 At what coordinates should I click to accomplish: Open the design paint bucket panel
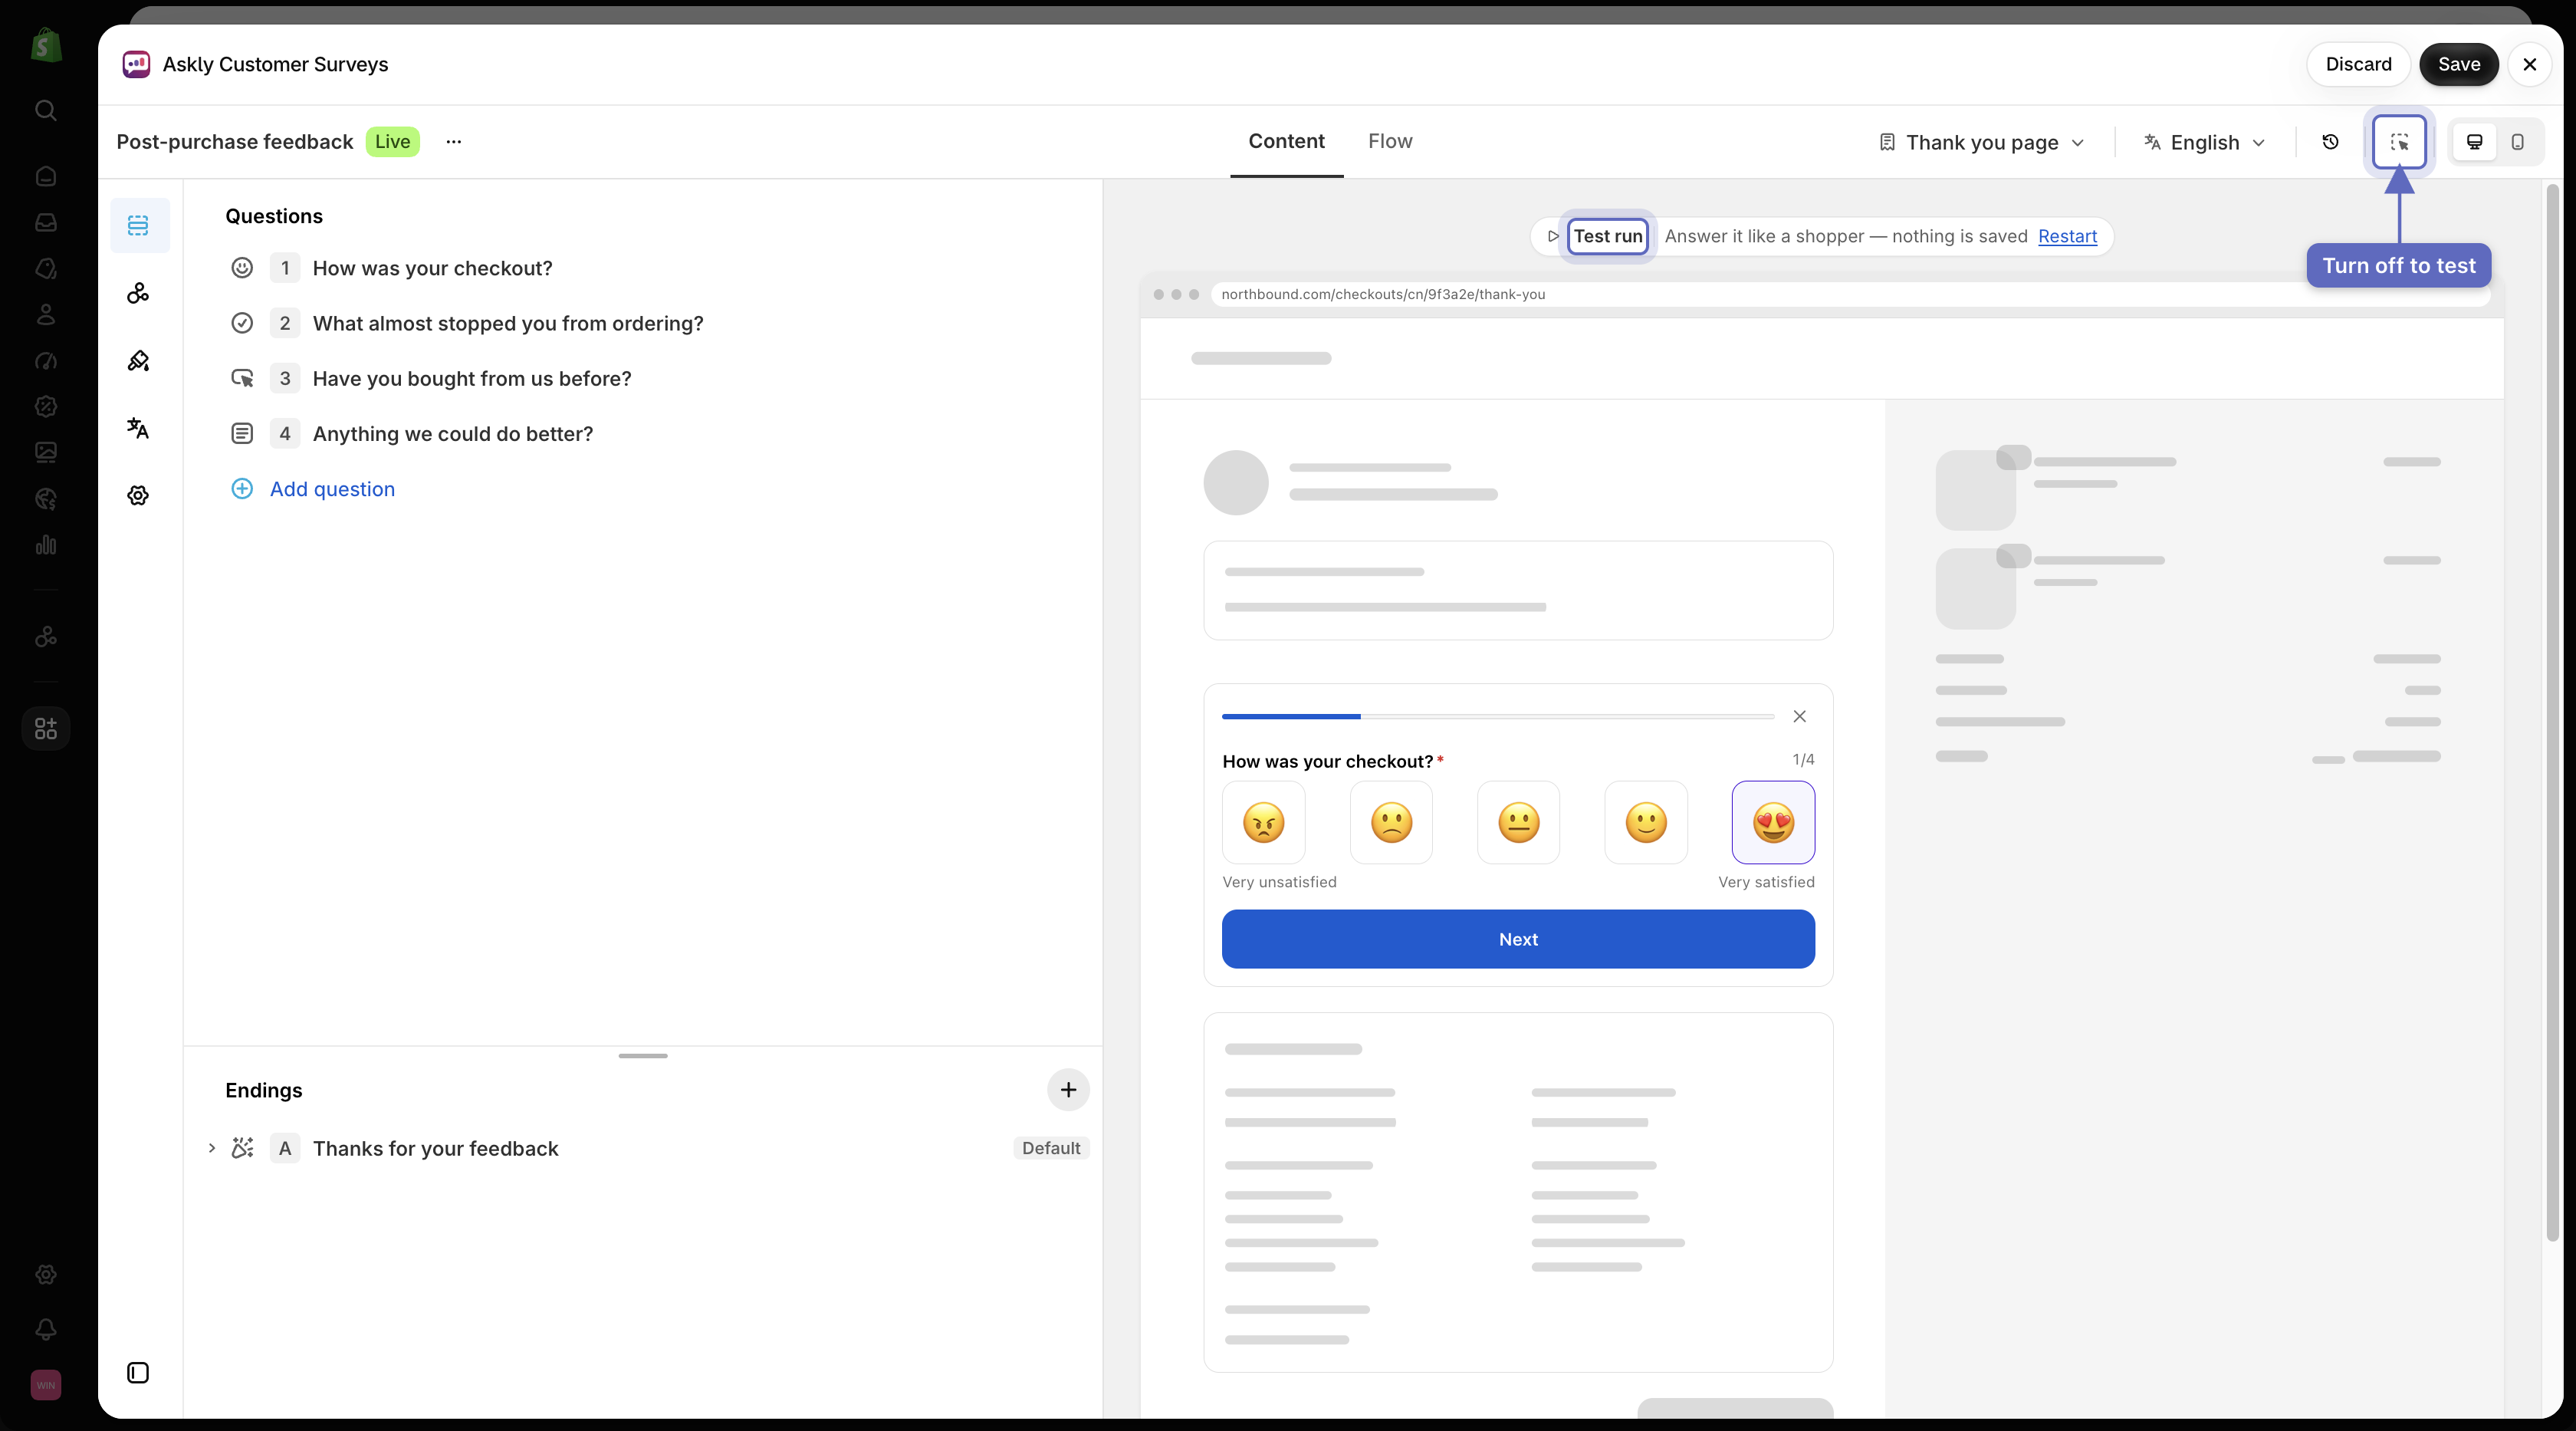139,361
